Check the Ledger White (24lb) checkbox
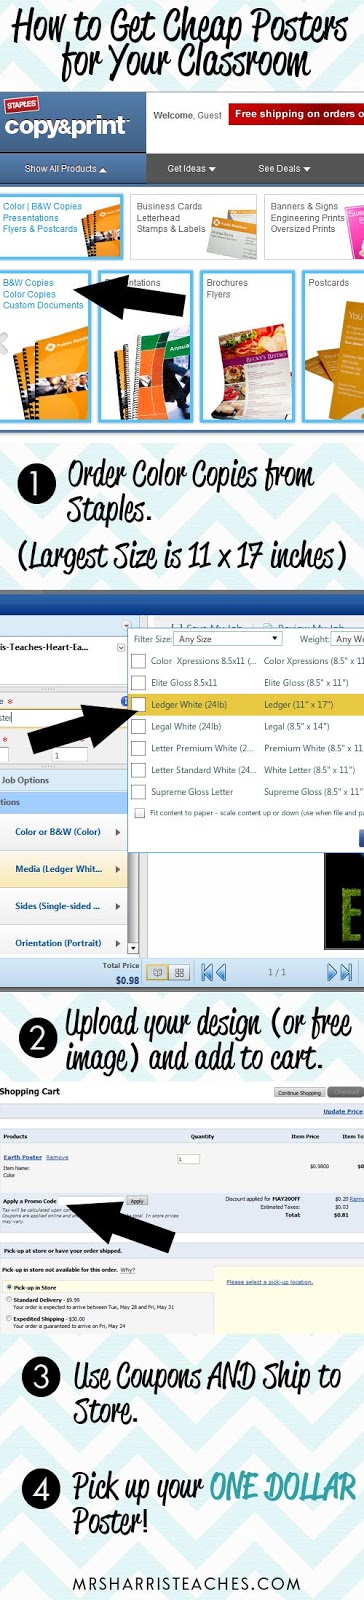 pyautogui.click(x=139, y=705)
